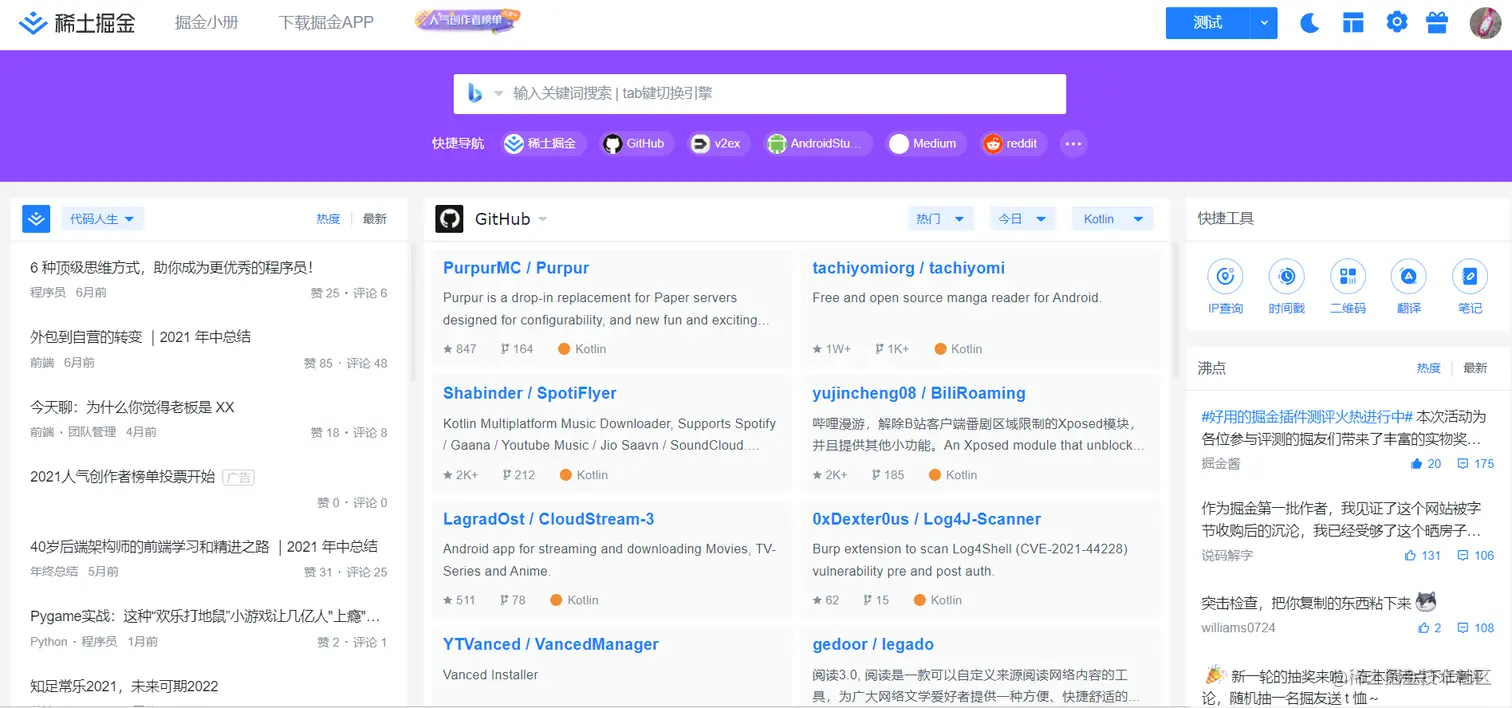Open the 笔记 tool
Image resolution: width=1512 pixels, height=708 pixels.
click(x=1470, y=287)
